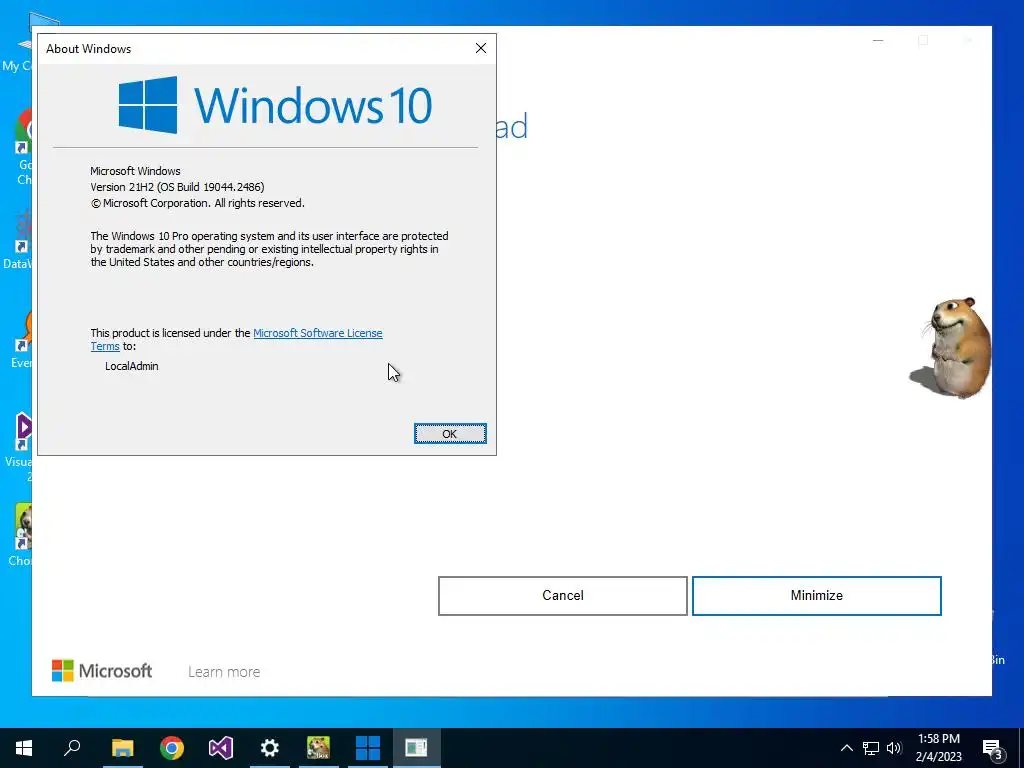Viewport: 1024px width, 768px height.
Task: Click the 'Microsoft Windows' text line
Action: (135, 171)
